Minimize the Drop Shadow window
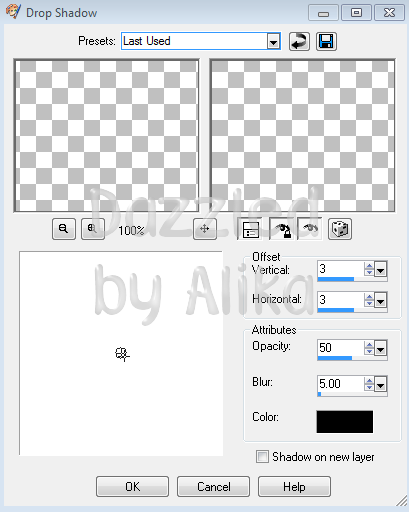This screenshot has height=512, width=409. 323,13
